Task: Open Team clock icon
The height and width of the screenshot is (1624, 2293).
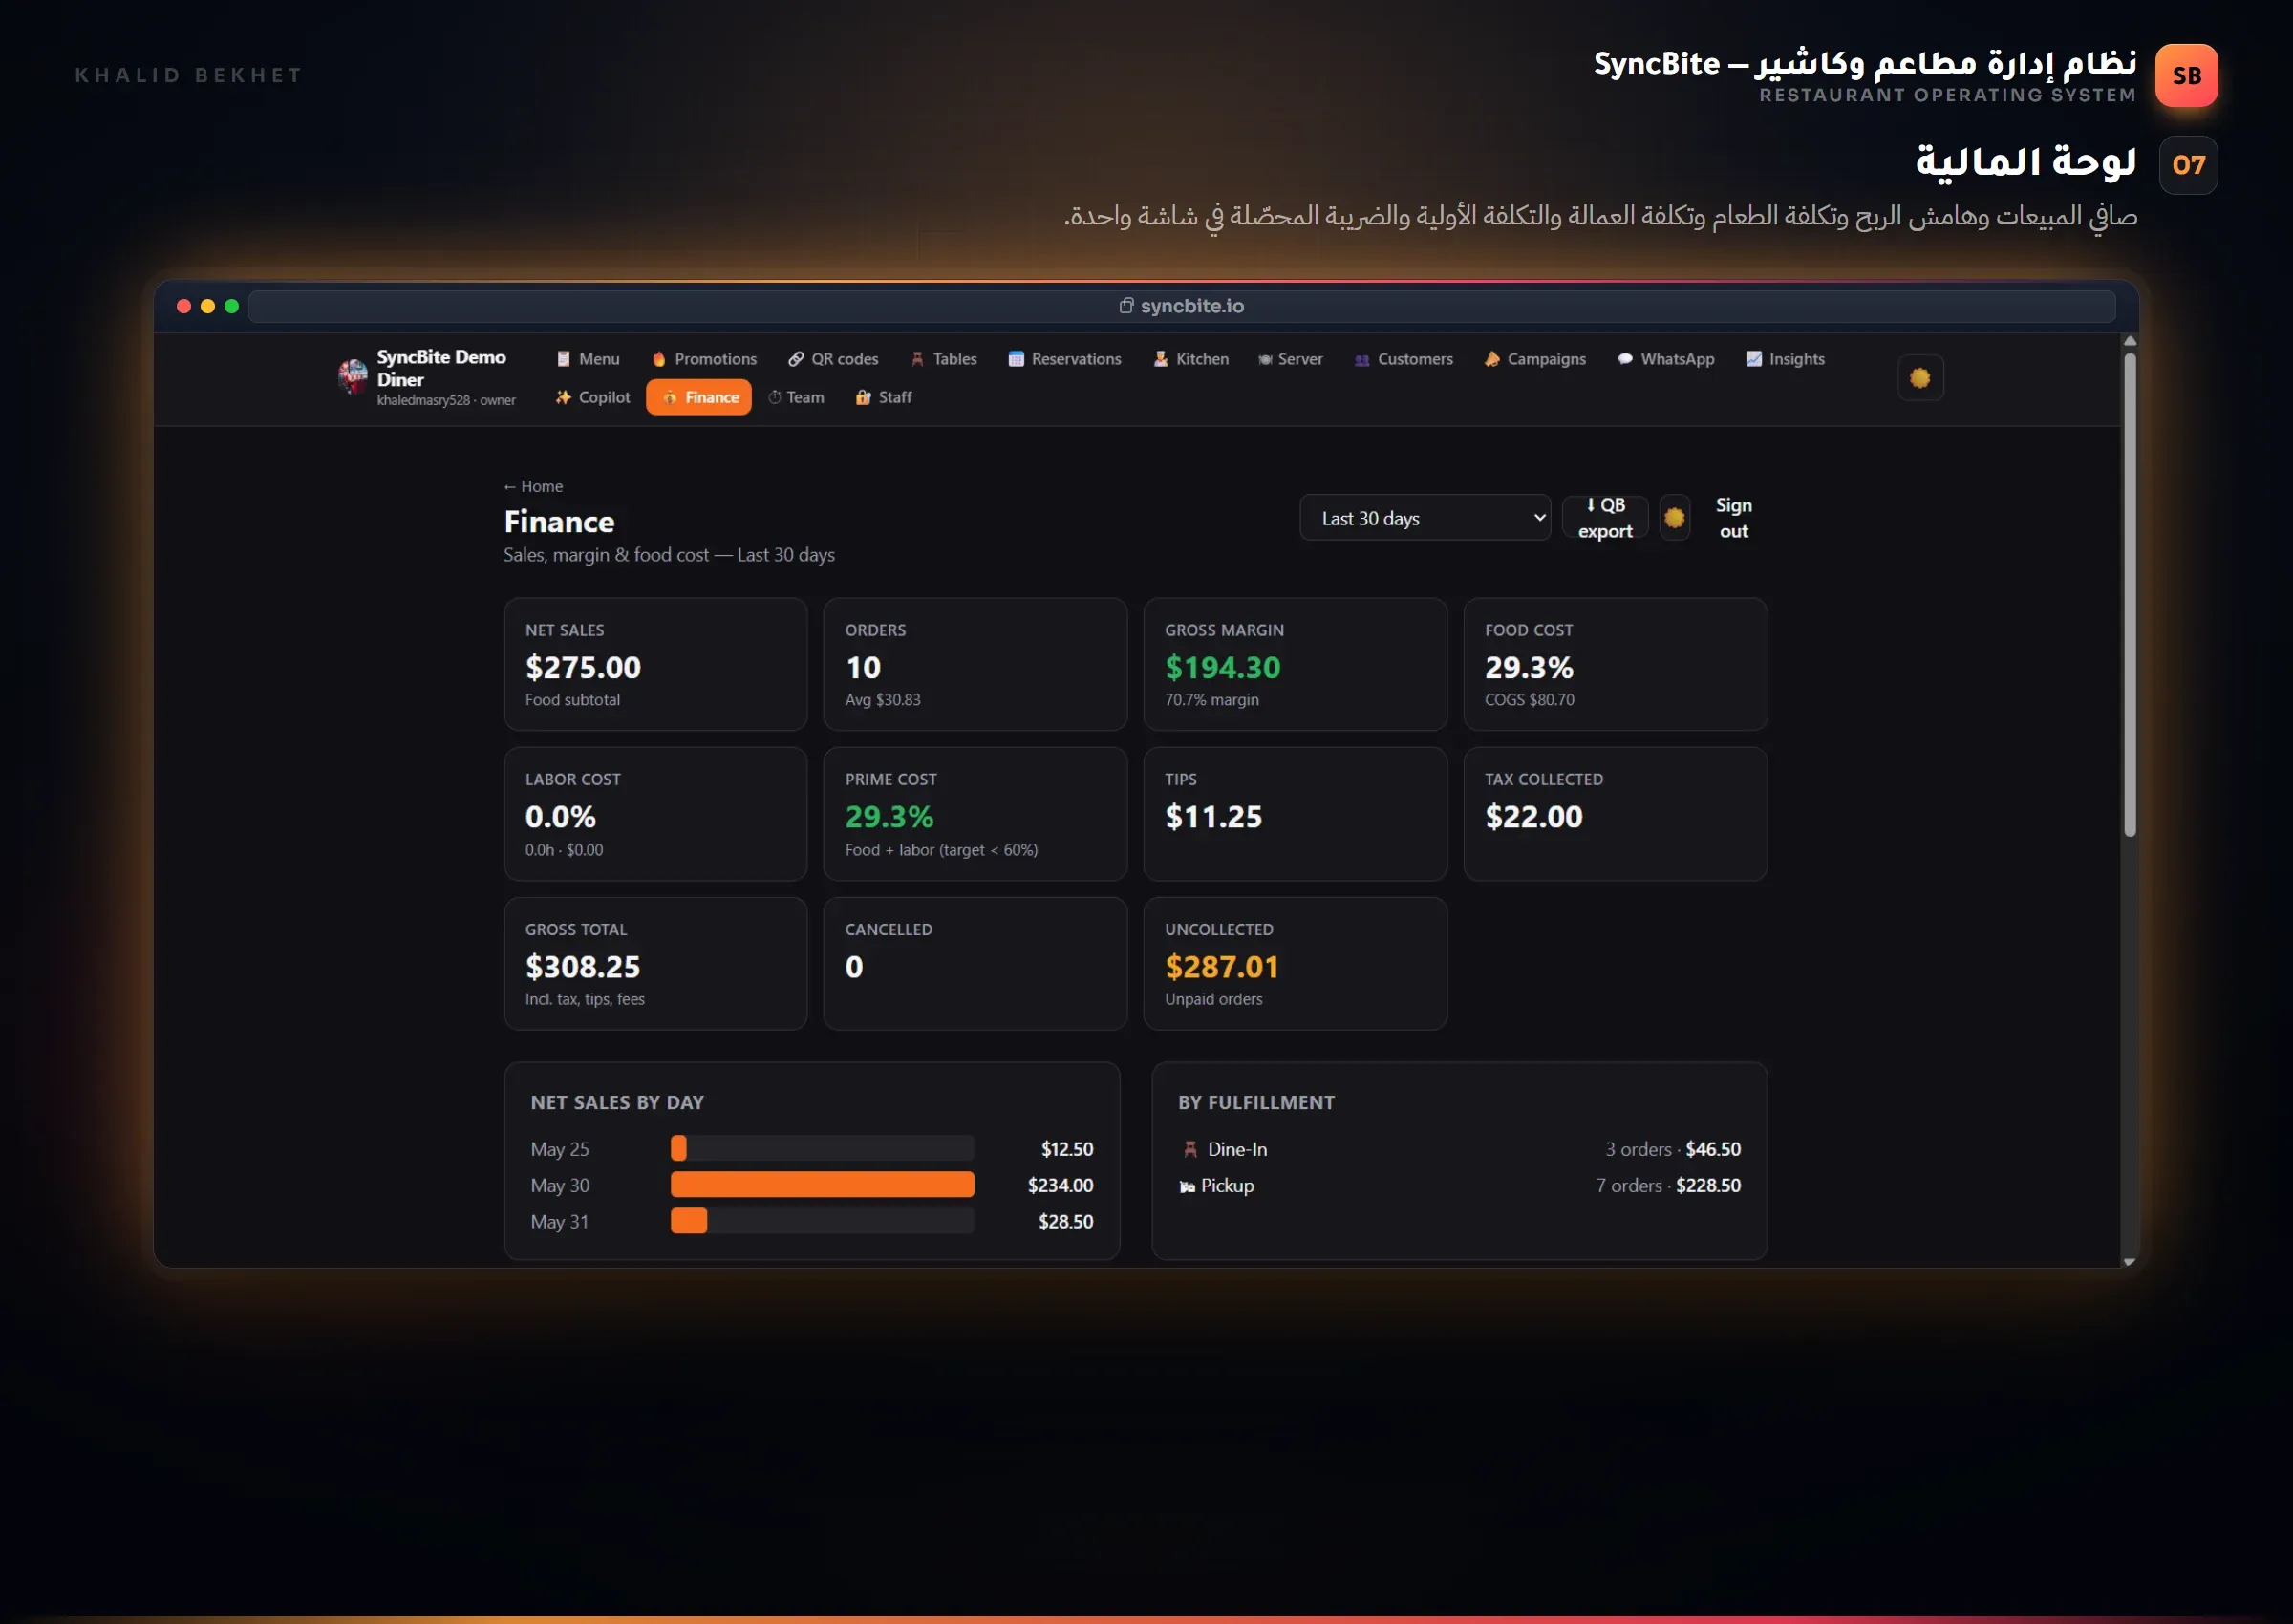Action: (x=774, y=397)
